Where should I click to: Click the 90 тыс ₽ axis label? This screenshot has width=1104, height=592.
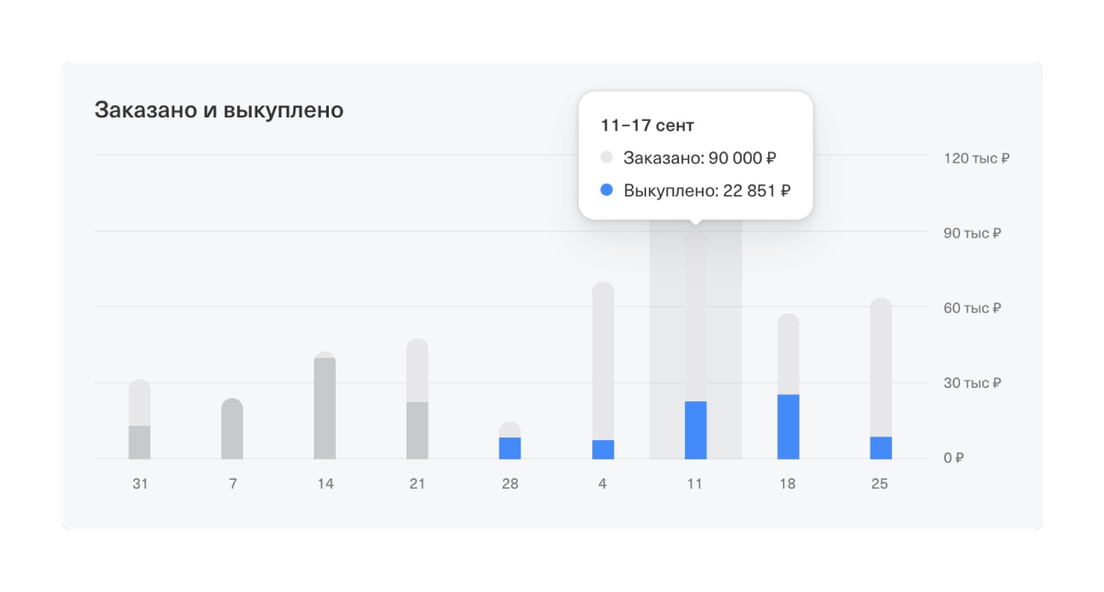[x=972, y=233]
